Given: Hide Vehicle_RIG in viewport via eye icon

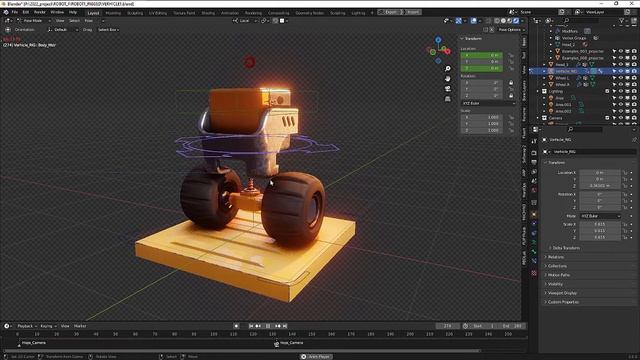Looking at the screenshot, I should click(x=621, y=71).
